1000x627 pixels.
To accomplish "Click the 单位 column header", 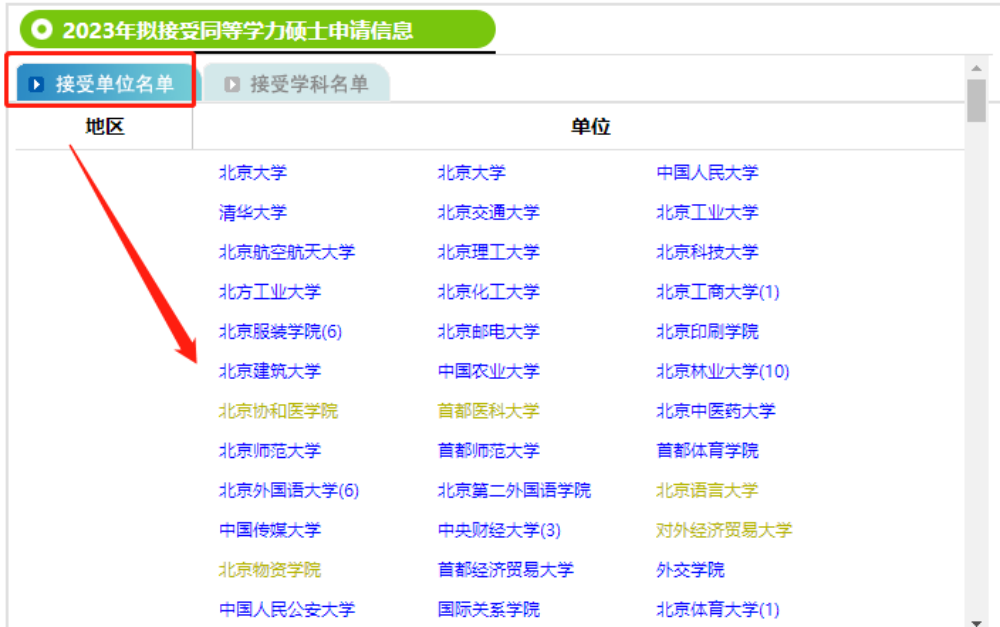I will pos(591,126).
